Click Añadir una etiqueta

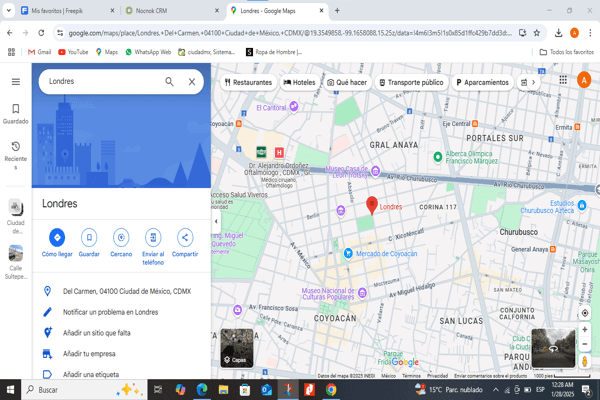121,374
